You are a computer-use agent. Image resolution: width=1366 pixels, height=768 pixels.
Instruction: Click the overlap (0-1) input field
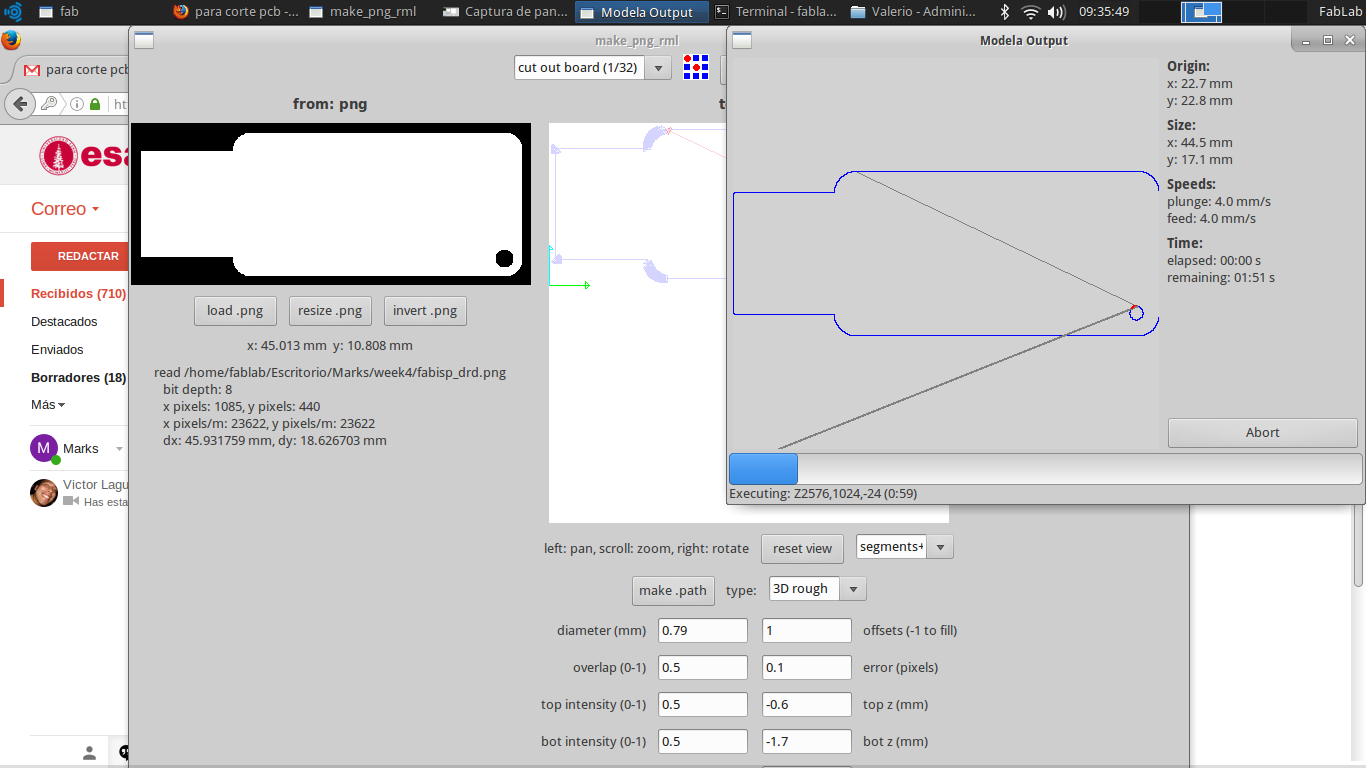[x=703, y=668]
